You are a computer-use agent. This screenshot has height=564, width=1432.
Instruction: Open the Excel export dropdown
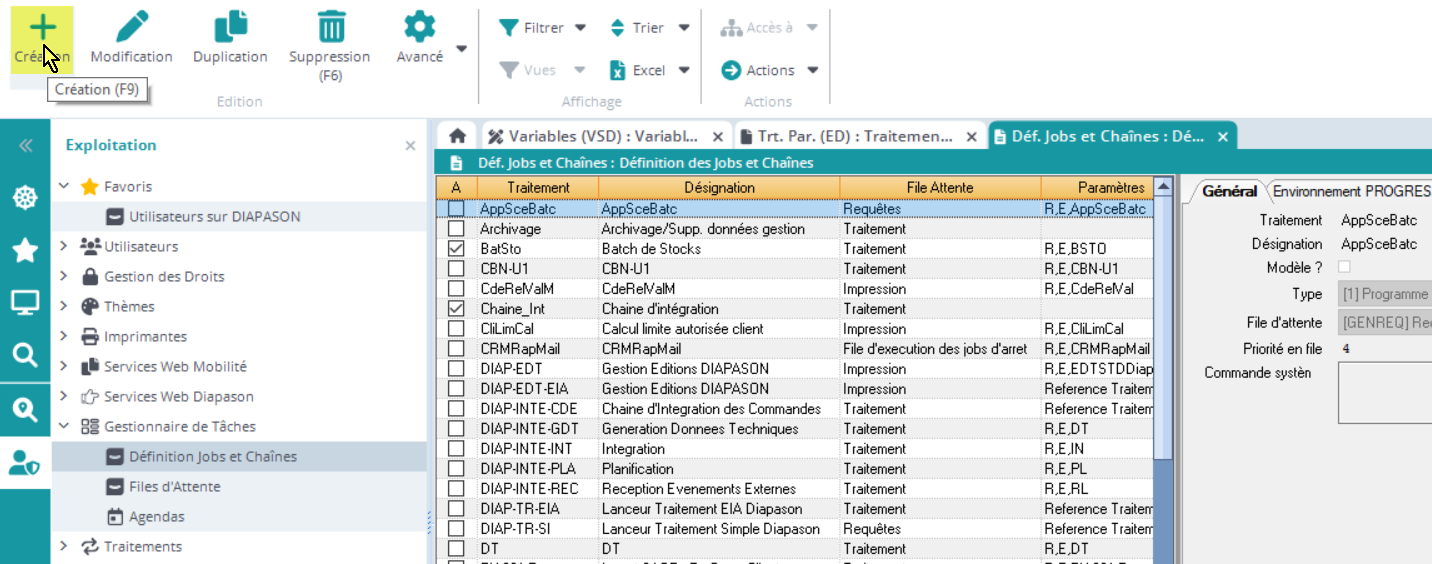tap(651, 70)
